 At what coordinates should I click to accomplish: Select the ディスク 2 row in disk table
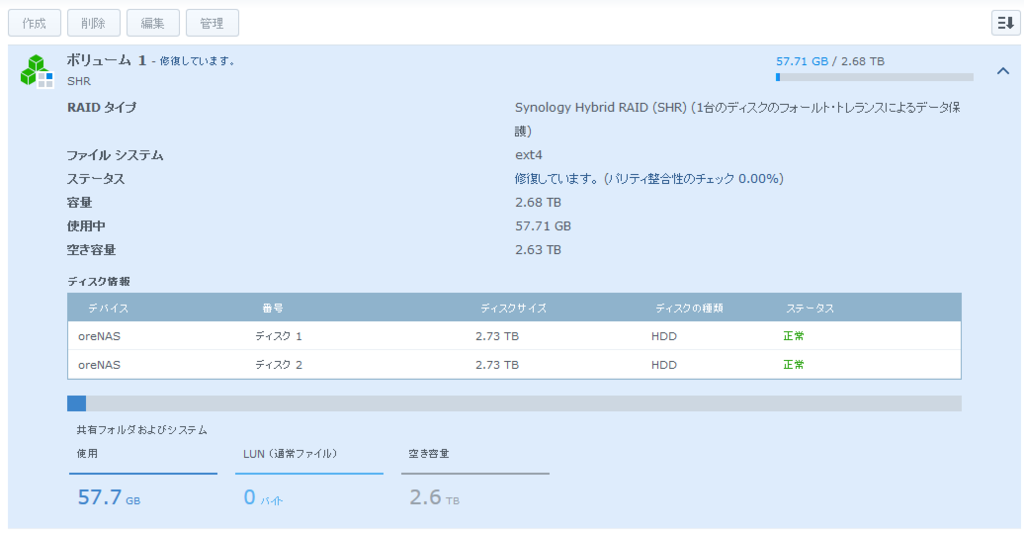pyautogui.click(x=514, y=364)
